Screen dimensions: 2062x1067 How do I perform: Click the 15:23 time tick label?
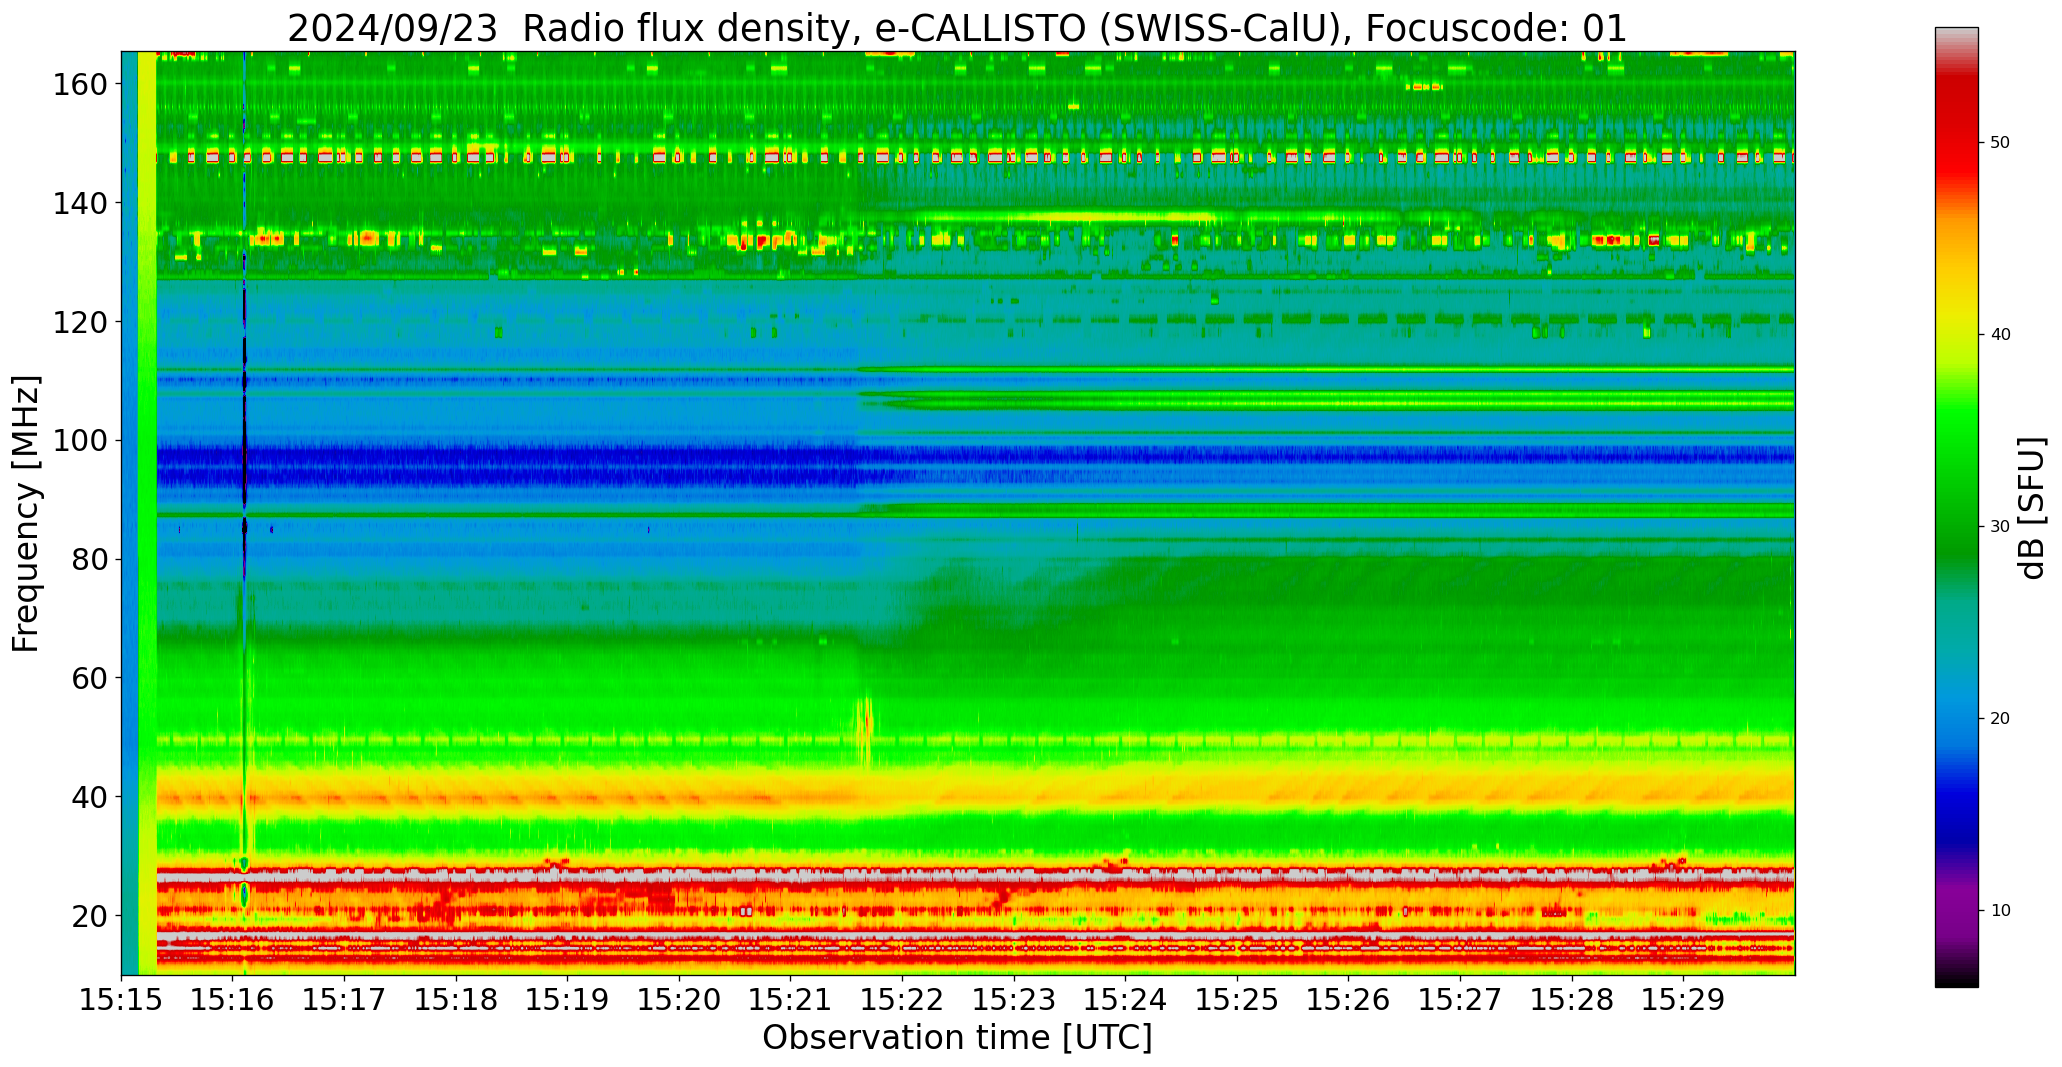pos(1014,999)
